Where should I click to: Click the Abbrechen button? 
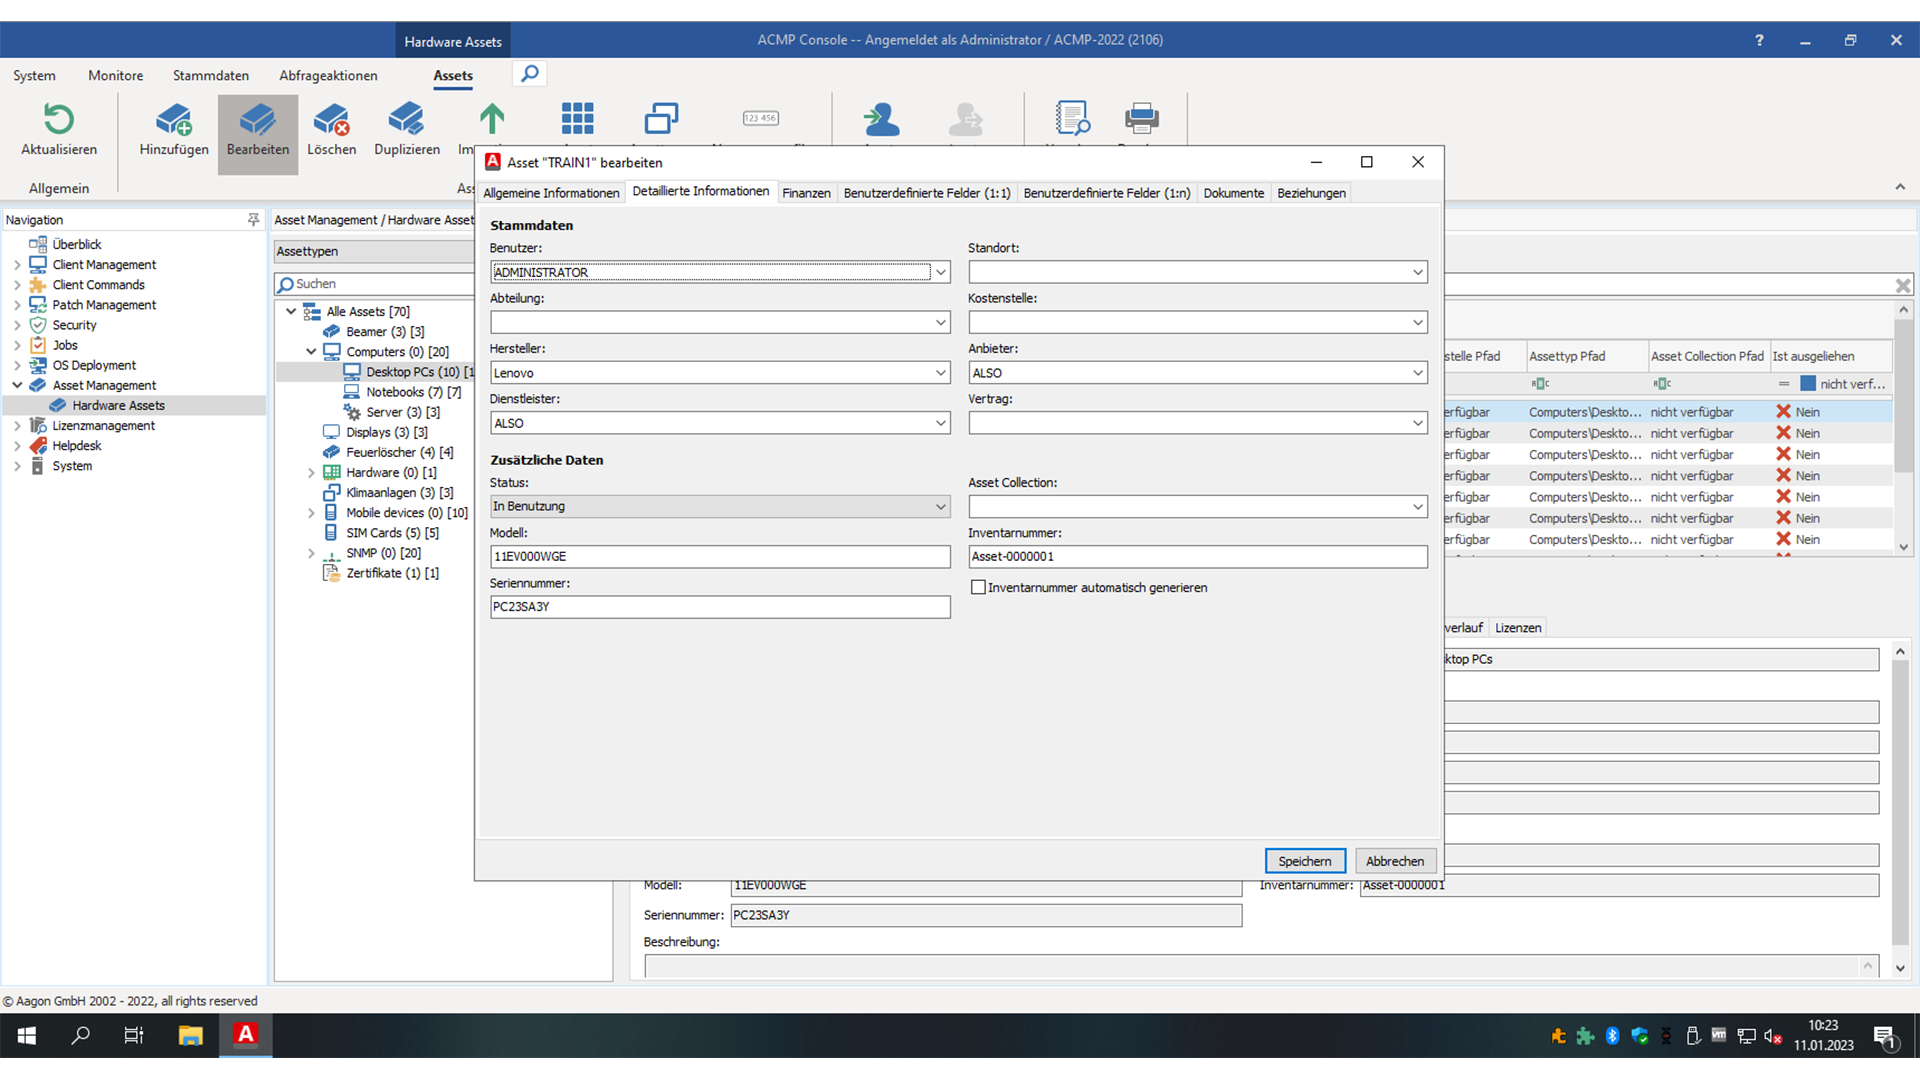[1395, 860]
